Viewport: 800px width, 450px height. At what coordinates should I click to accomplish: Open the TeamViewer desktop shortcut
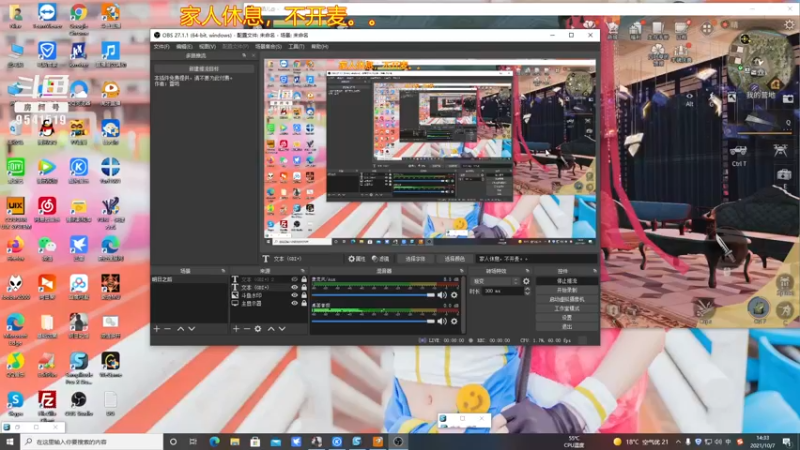tap(47, 17)
